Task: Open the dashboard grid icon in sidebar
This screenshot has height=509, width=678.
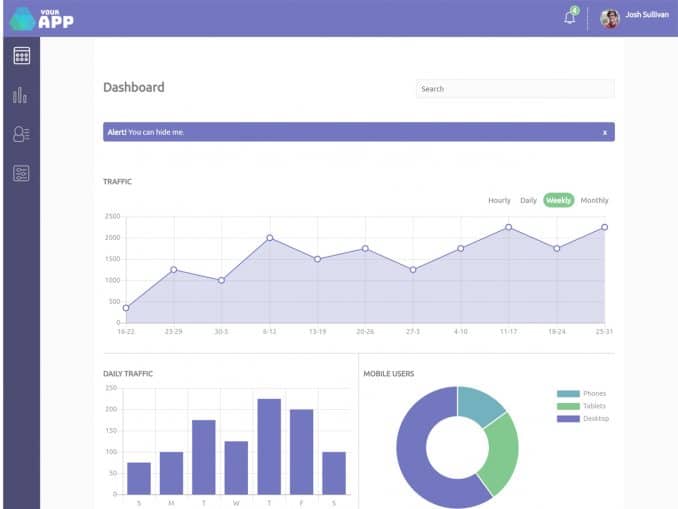Action: tap(22, 56)
